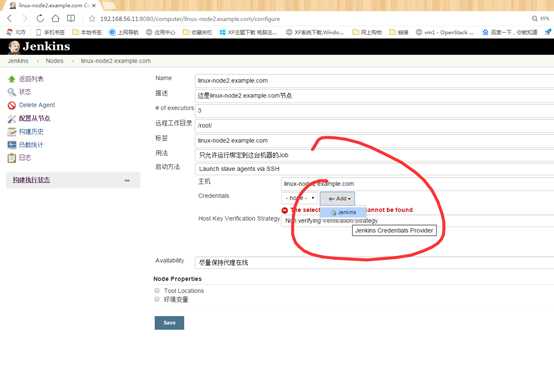Image resolution: width=554 pixels, height=379 pixels.
Task: Click the red Delete Agent icon
Action: (x=12, y=105)
